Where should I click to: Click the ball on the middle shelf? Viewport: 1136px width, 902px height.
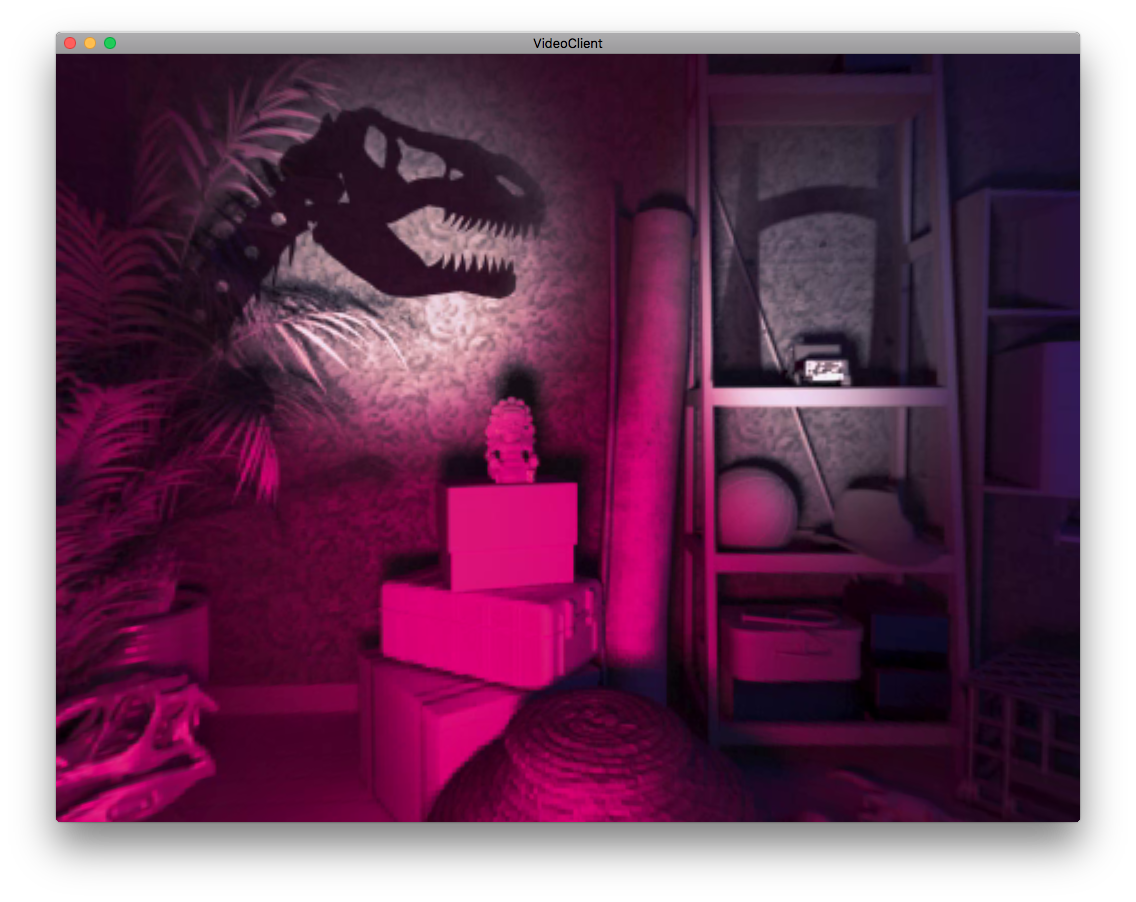[757, 507]
